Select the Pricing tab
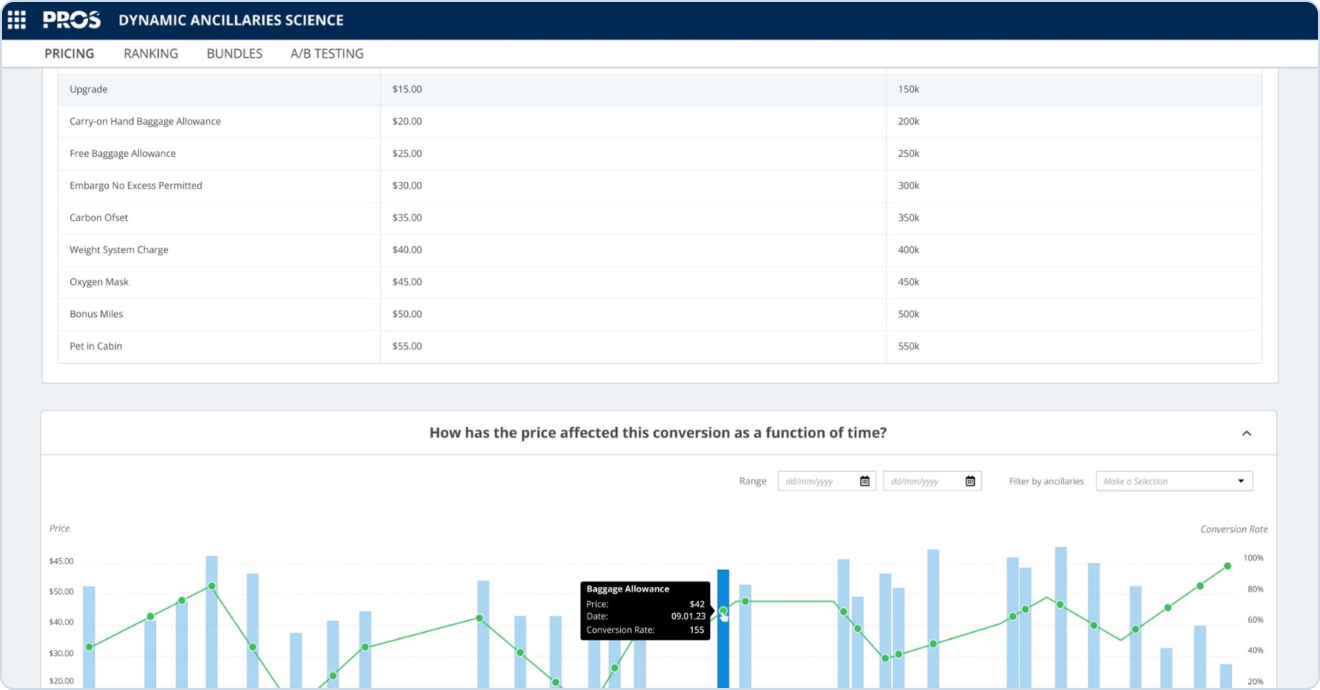1320x690 pixels. (x=70, y=54)
